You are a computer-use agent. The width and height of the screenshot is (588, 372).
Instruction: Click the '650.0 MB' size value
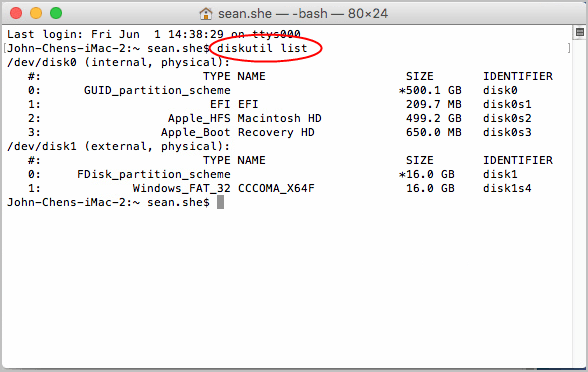point(434,132)
